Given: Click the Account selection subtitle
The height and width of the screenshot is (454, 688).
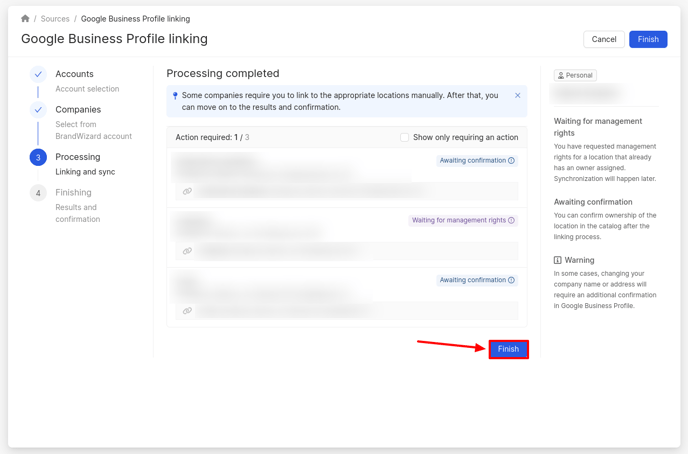Looking at the screenshot, I should [x=87, y=89].
